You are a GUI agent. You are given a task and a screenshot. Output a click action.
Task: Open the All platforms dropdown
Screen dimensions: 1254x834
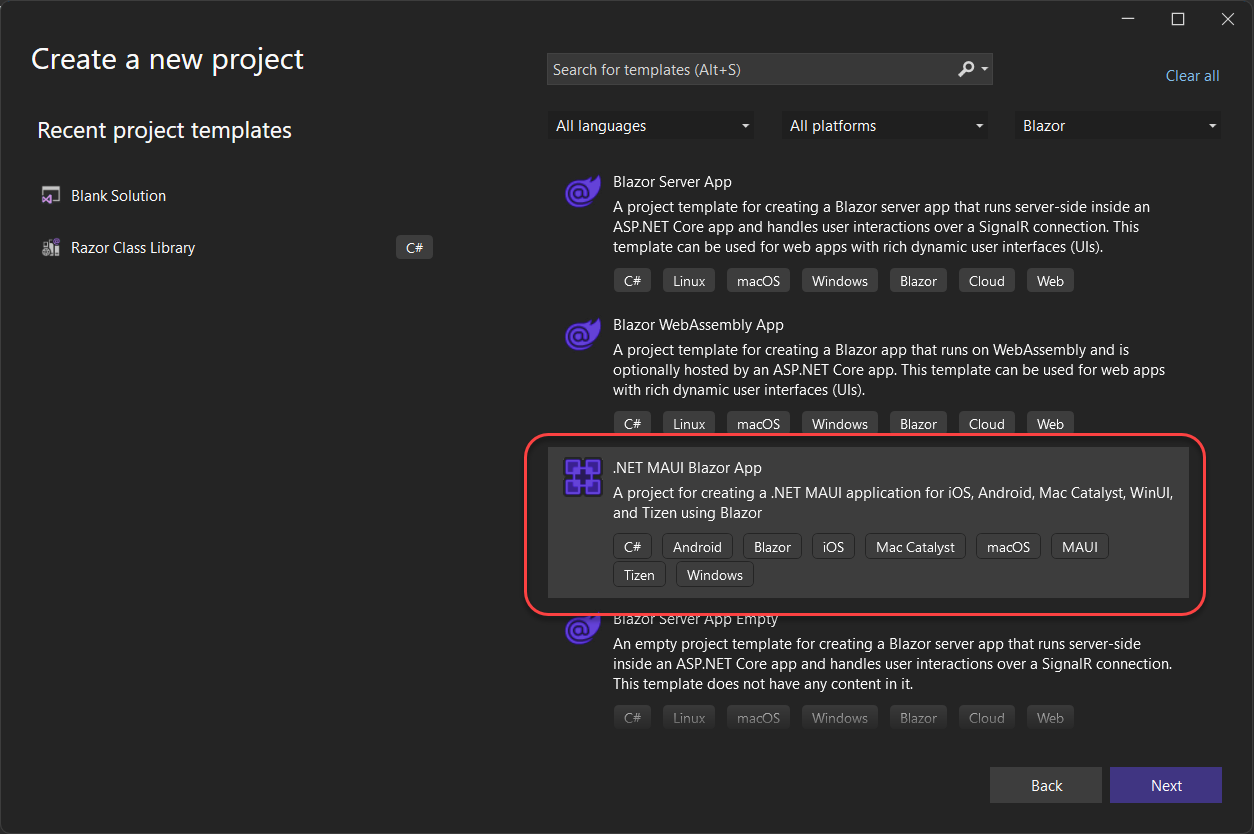(886, 126)
